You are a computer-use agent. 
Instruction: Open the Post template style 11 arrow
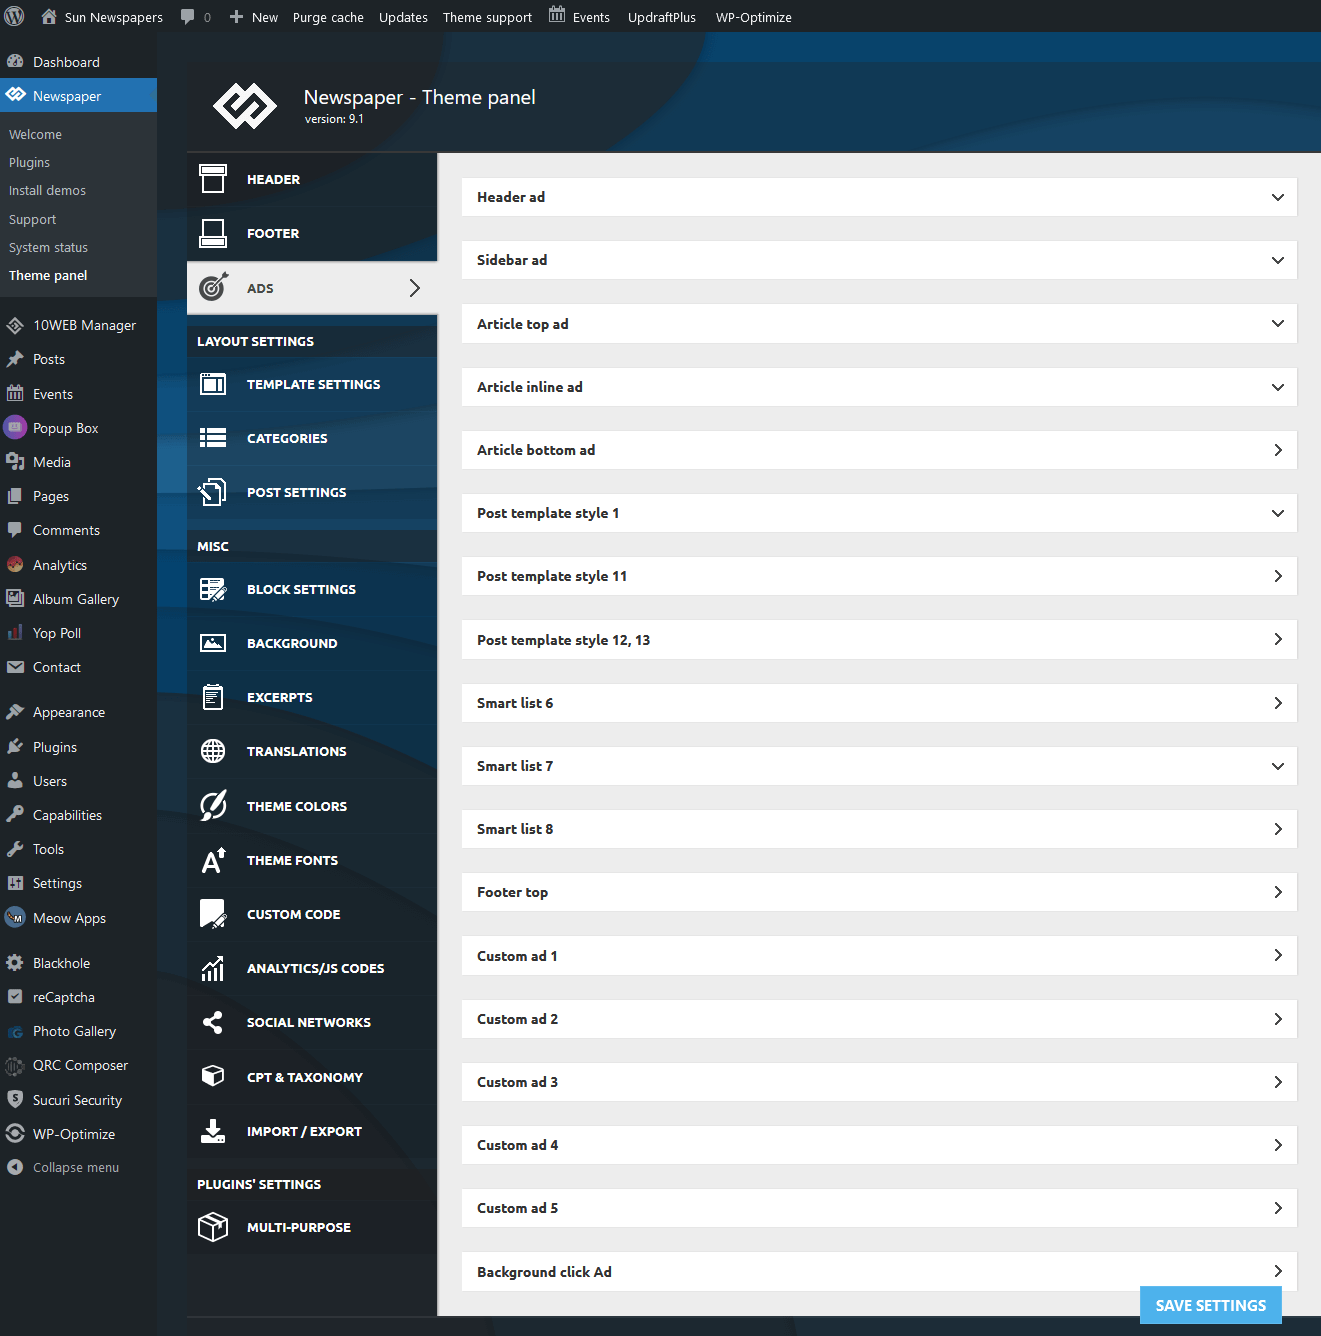coord(1278,576)
